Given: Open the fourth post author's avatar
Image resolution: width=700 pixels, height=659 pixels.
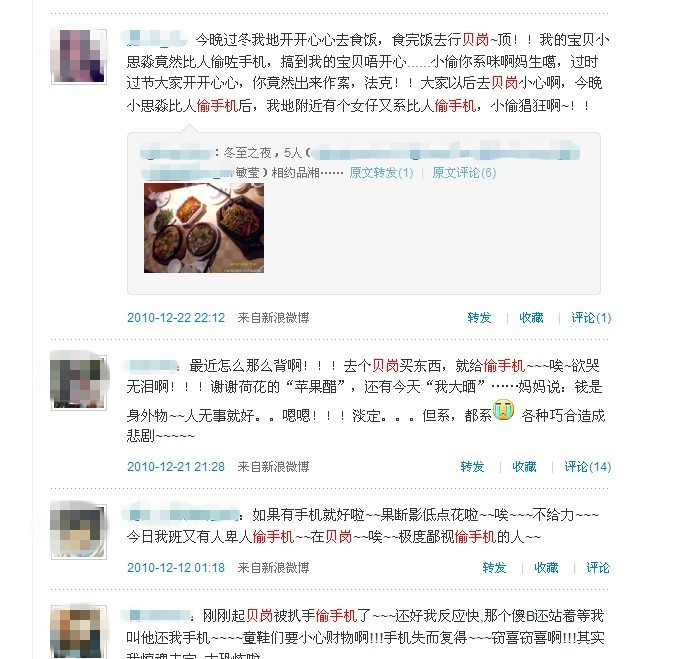Looking at the screenshot, I should coord(79,632).
